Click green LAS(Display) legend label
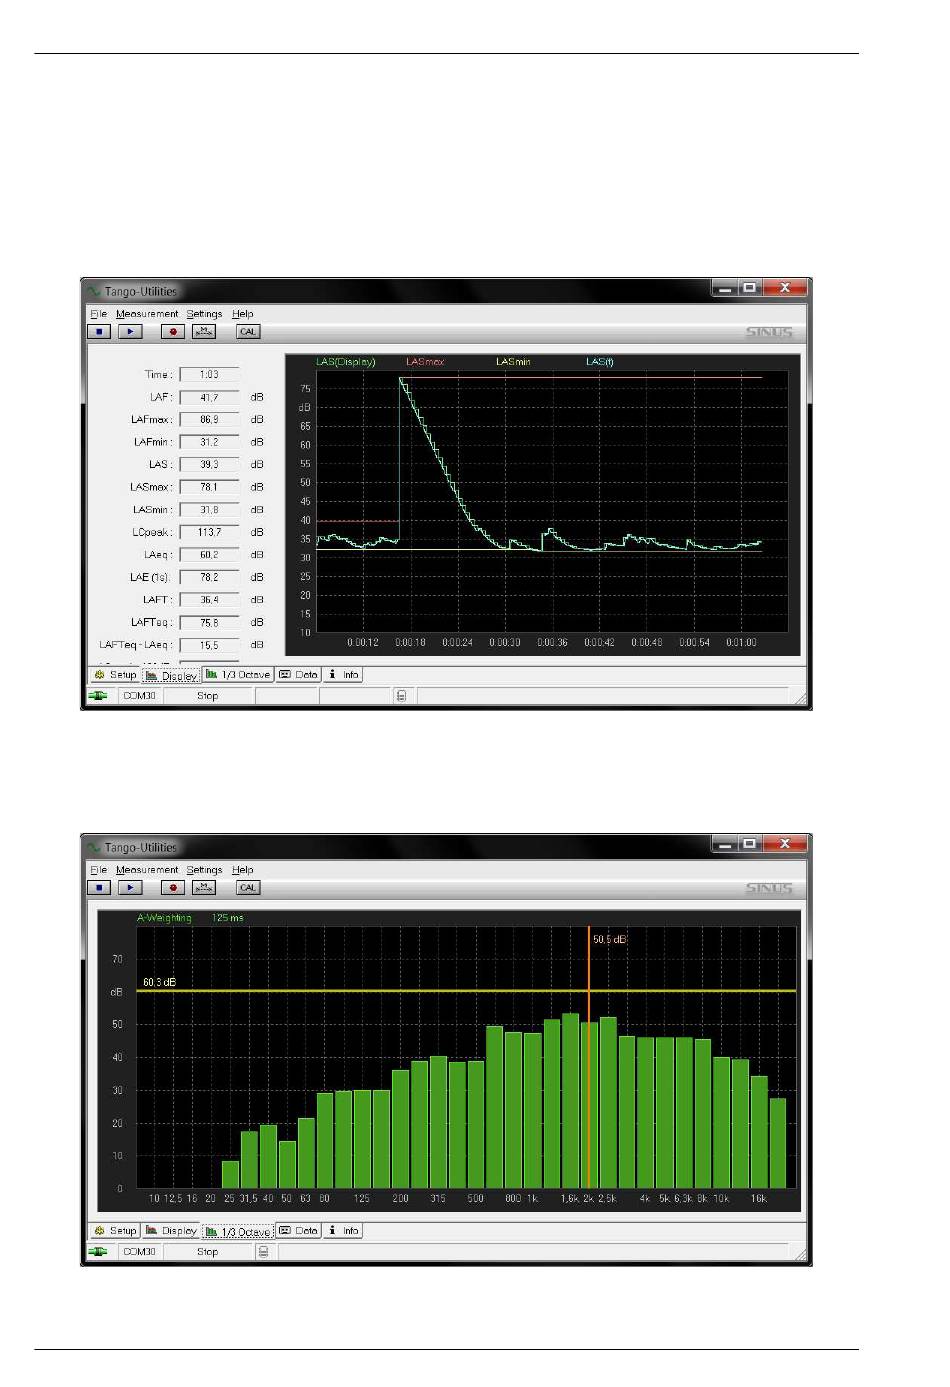Screen dimensions: 950x1387 pos(346,362)
